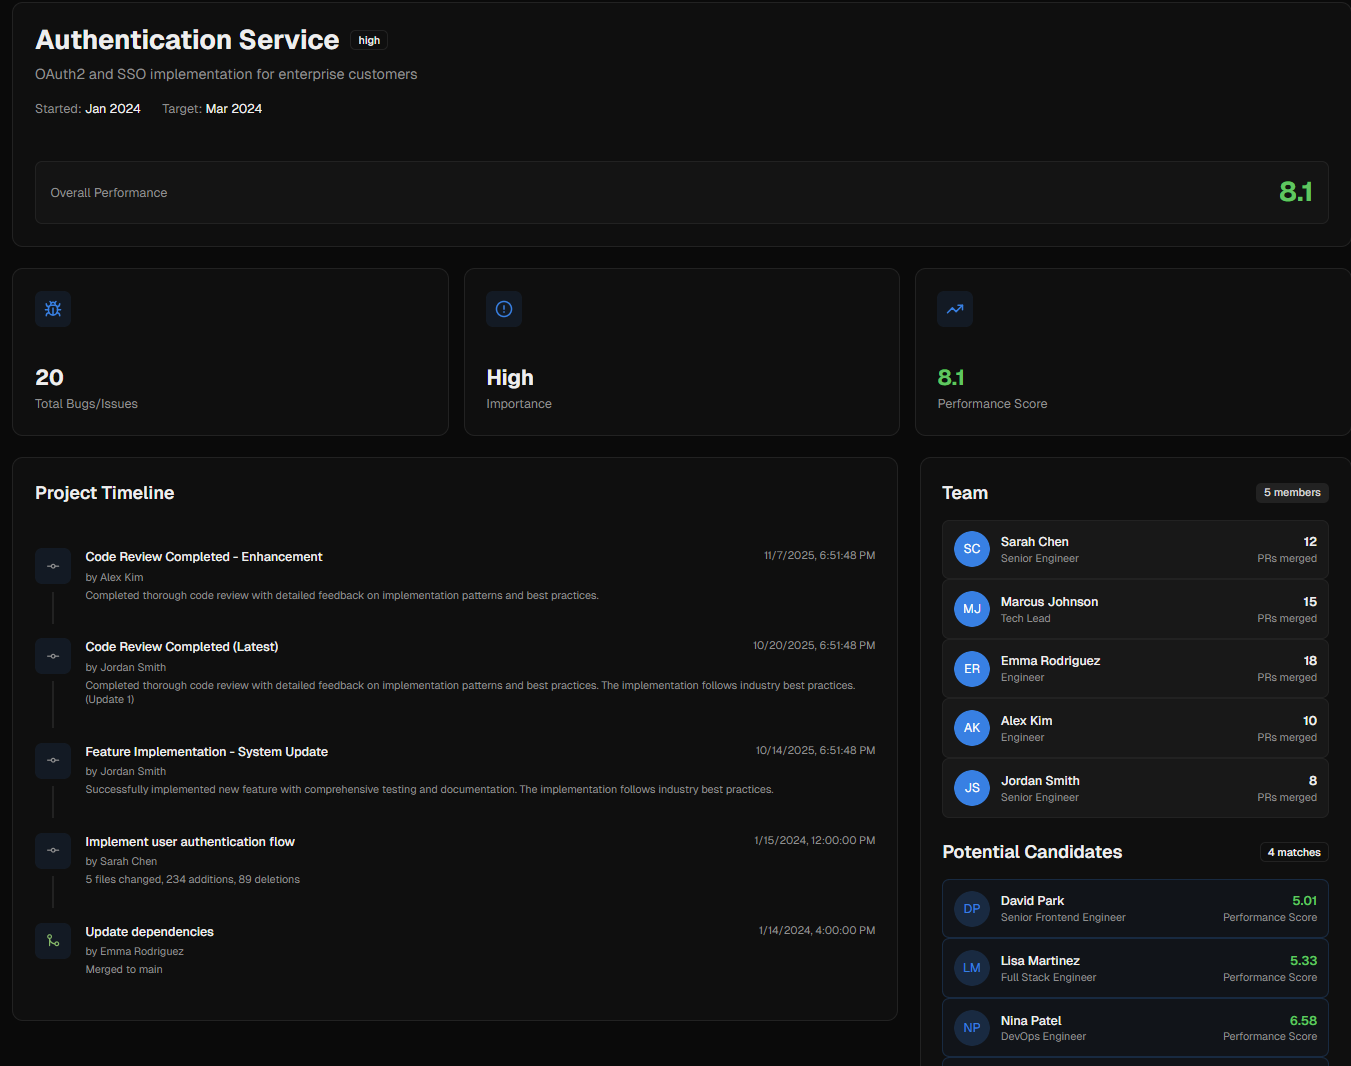Click Lisa Martinez's 5.33 performance score
Screen dimensions: 1351x1066
coord(1303,961)
